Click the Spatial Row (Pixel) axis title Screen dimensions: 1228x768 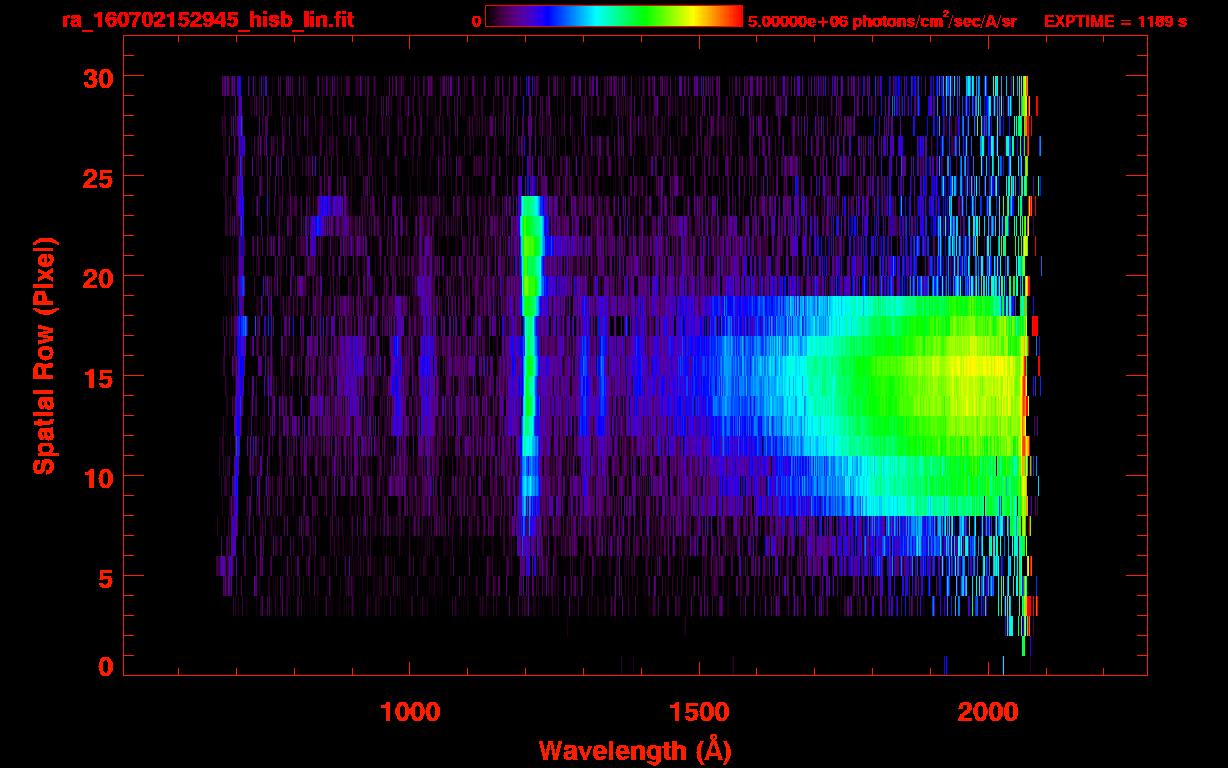[44, 355]
